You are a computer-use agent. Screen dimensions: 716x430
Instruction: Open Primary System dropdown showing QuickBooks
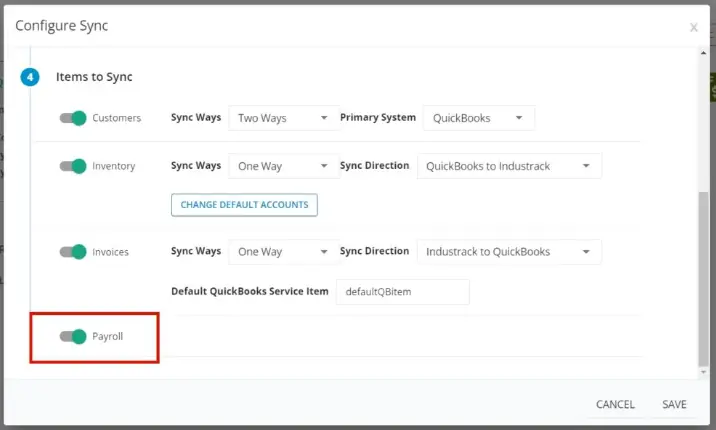pos(478,118)
